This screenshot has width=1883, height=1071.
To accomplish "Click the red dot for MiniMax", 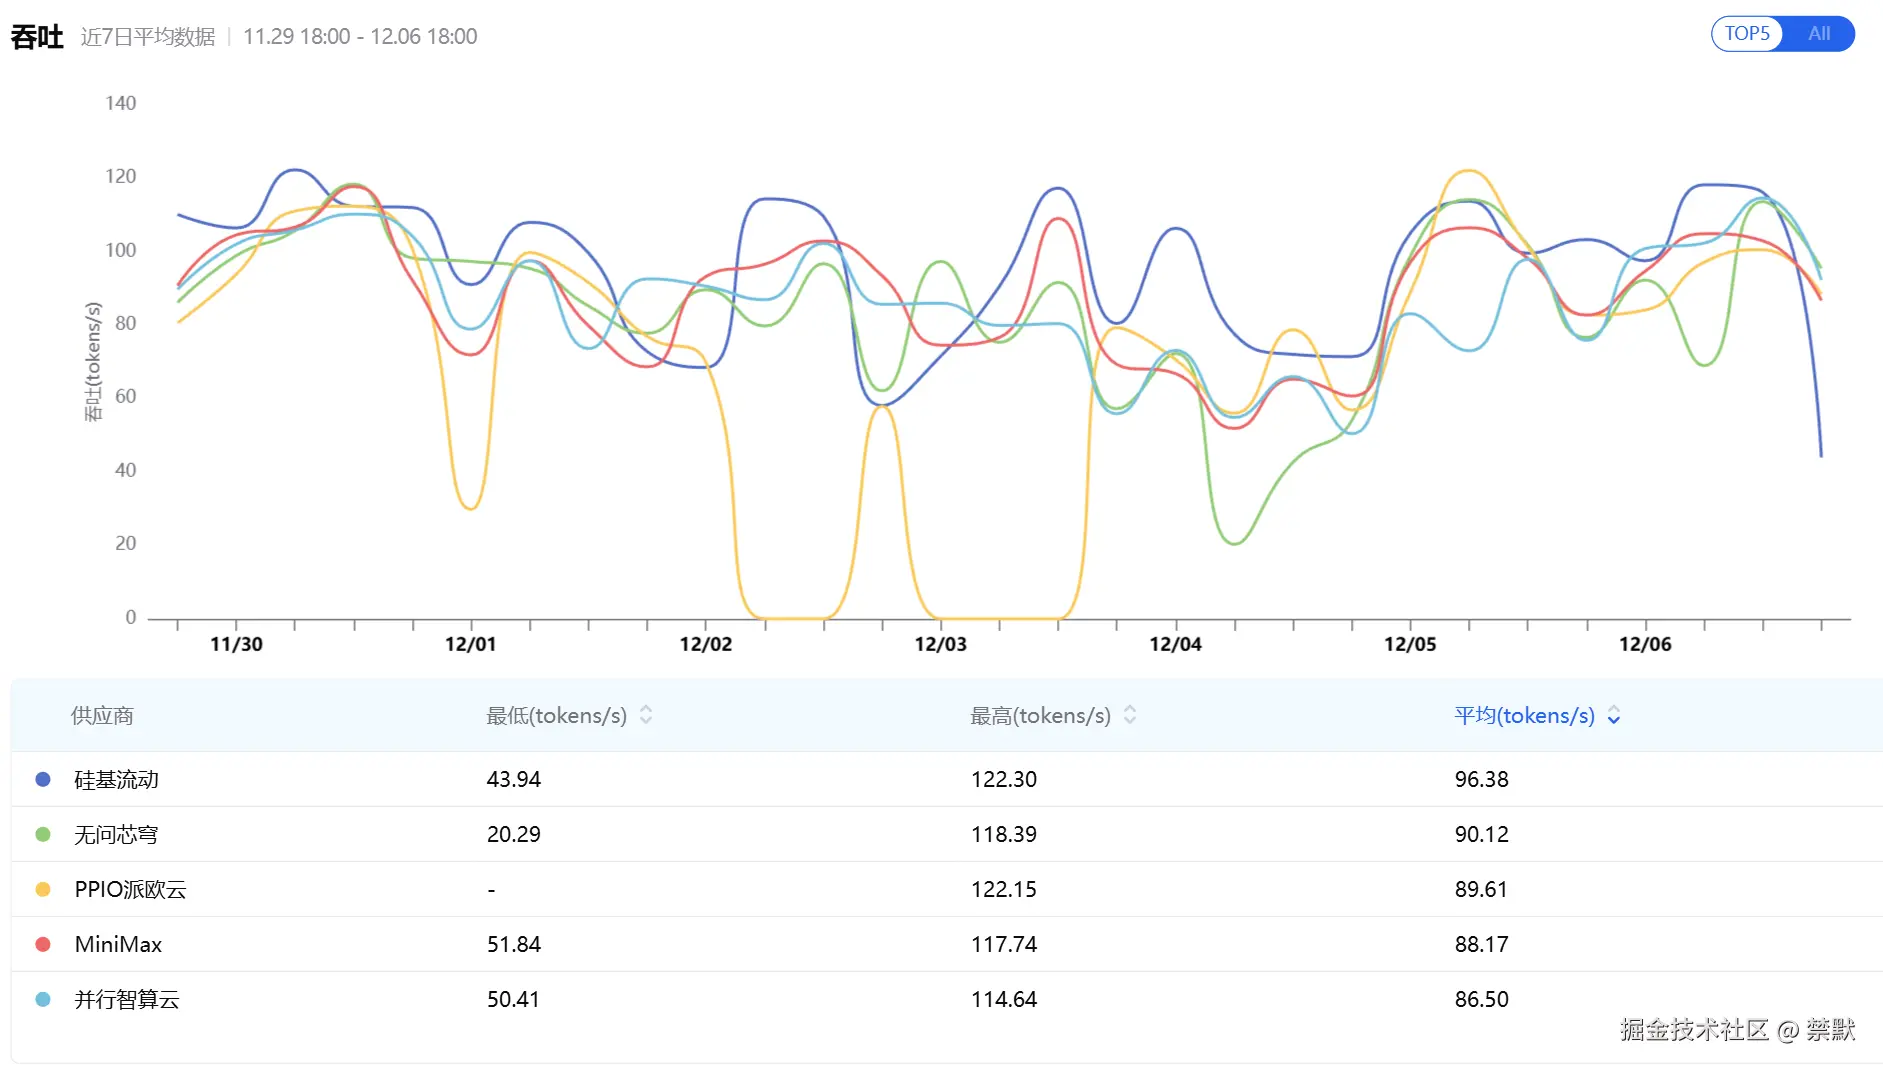I will pyautogui.click(x=43, y=944).
